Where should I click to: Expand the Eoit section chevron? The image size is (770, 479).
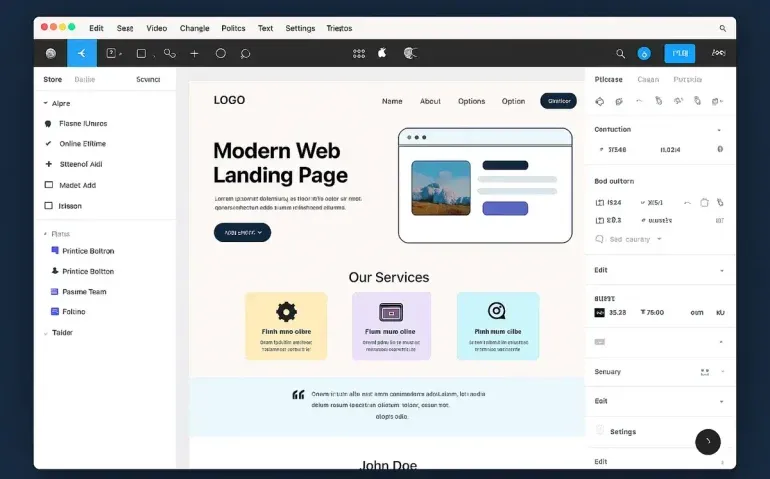click(x=721, y=402)
